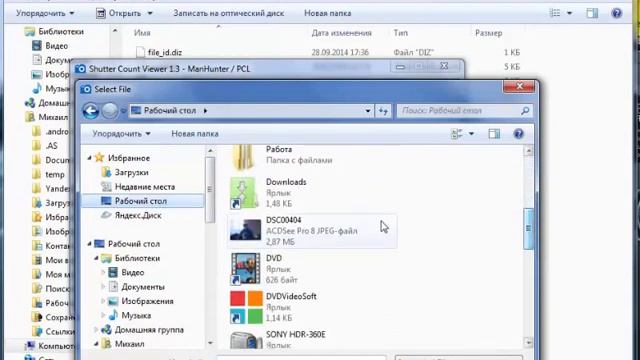Screen dimensions: 640x360
Task: Open Упорядочить menu in background Explorer window
Action: pyautogui.click(x=45, y=13)
